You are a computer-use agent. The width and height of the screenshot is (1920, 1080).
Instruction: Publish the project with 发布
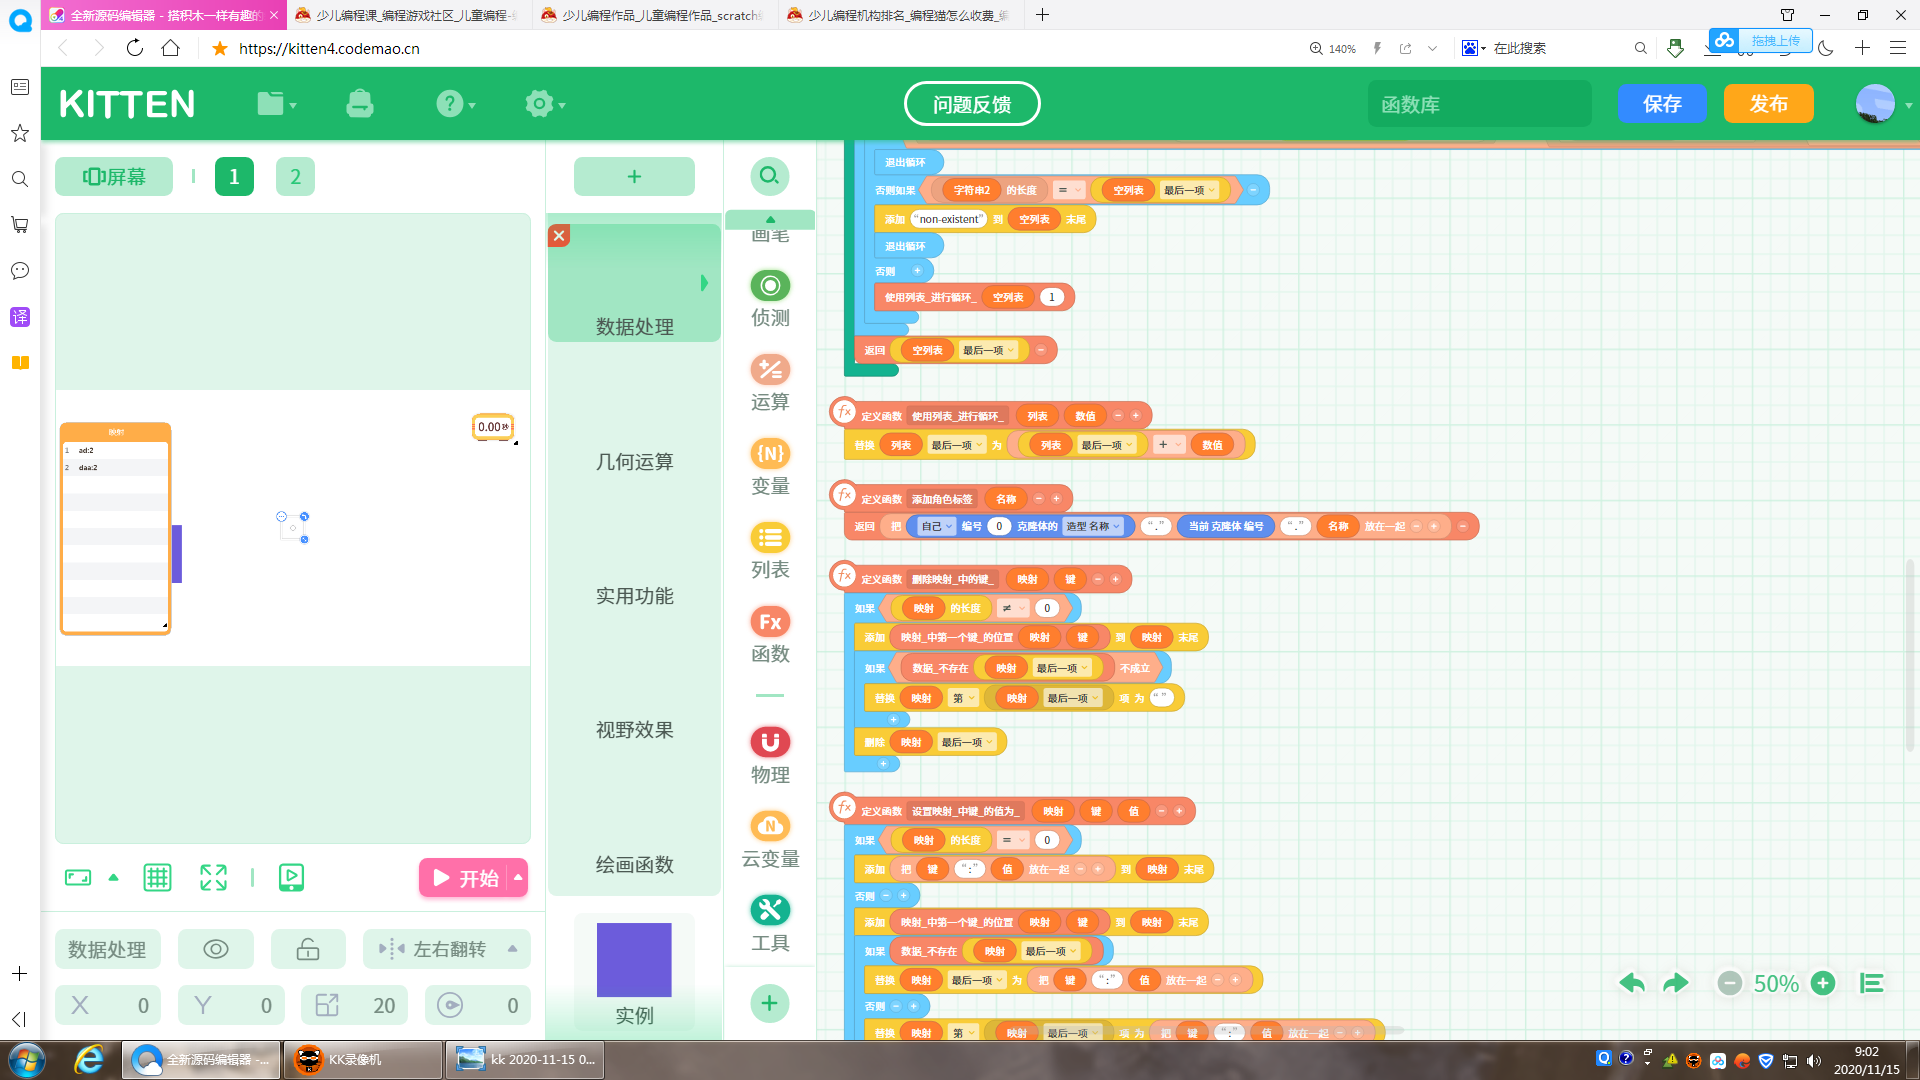pyautogui.click(x=1768, y=103)
